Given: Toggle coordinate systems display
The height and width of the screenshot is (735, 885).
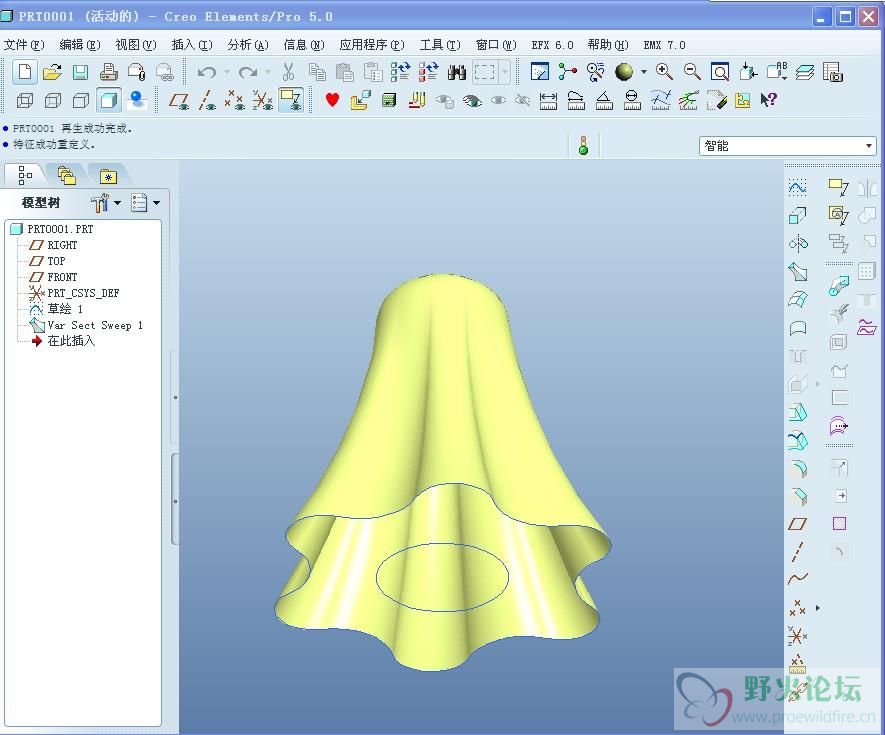Looking at the screenshot, I should (262, 100).
